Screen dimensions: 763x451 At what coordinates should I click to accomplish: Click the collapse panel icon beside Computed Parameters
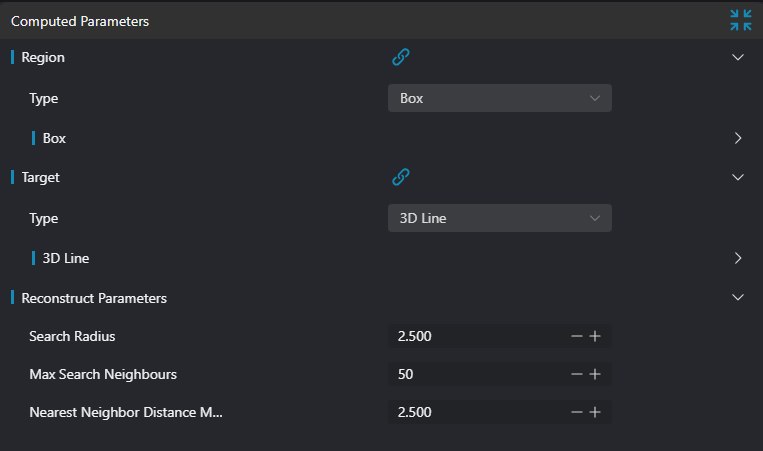741,20
